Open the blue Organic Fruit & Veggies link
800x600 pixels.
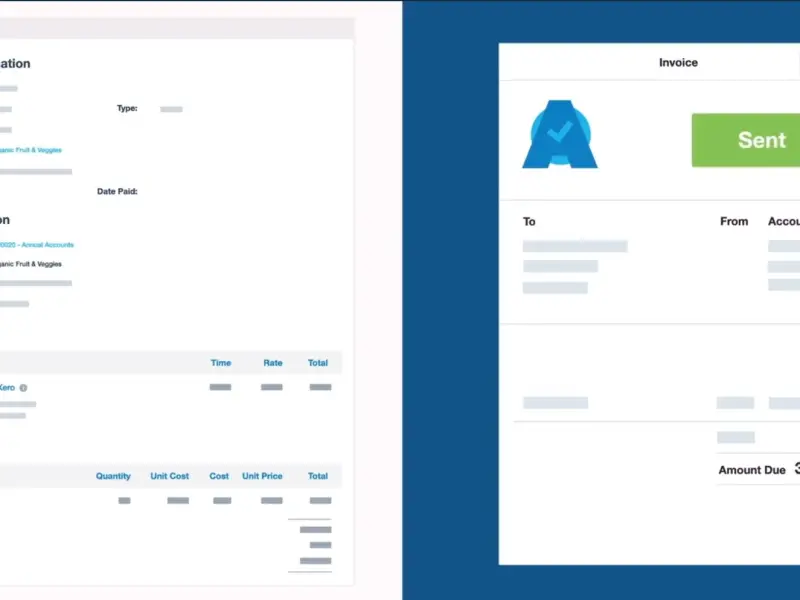tap(30, 150)
